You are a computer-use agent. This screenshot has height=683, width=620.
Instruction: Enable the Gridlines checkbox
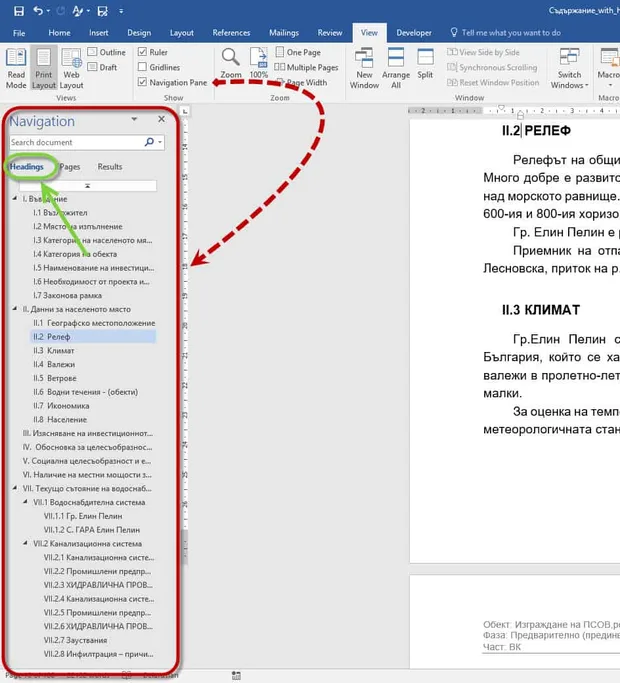tap(142, 67)
